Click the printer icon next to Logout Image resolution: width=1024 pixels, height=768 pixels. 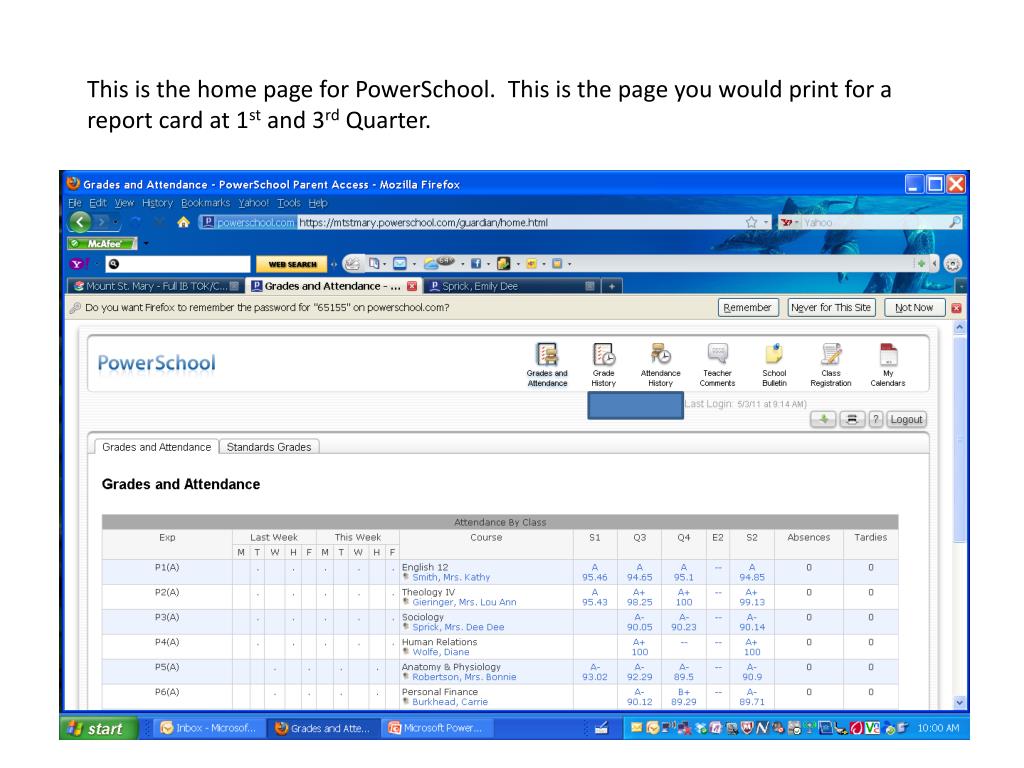(x=852, y=419)
